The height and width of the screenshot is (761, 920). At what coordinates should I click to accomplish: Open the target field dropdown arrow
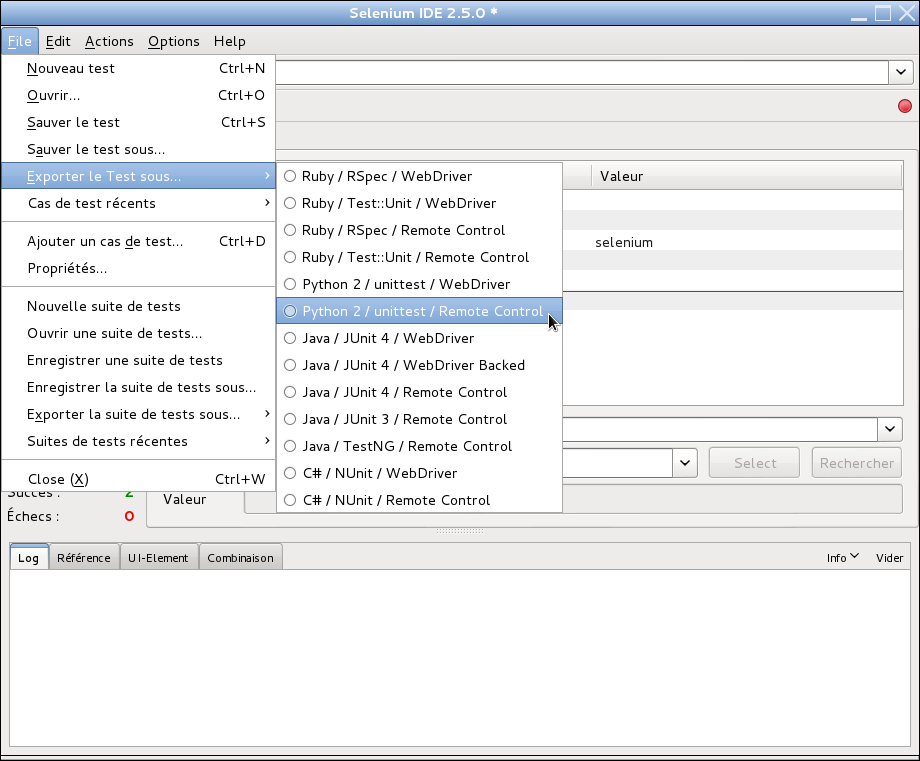pos(685,463)
